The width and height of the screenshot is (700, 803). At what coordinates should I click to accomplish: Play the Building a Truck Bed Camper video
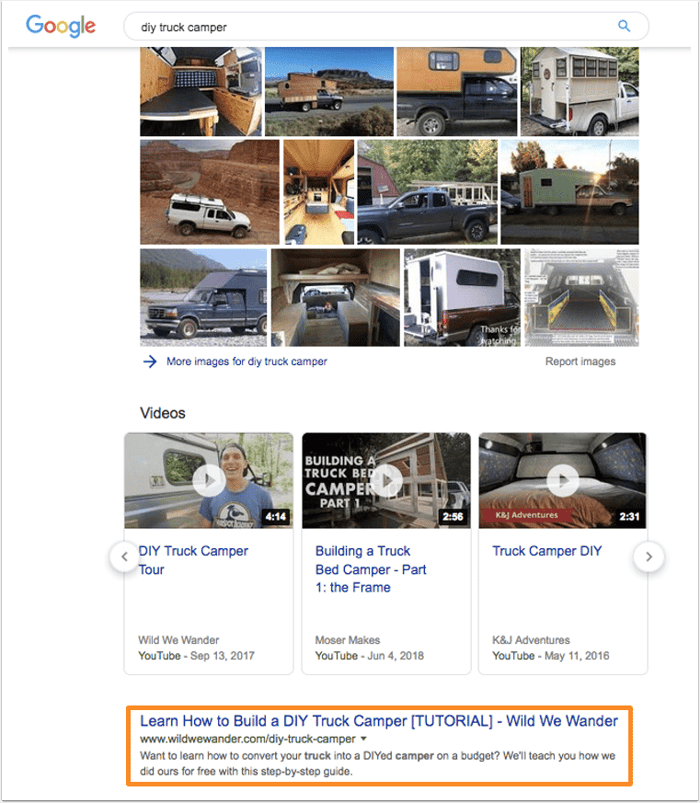(x=386, y=480)
